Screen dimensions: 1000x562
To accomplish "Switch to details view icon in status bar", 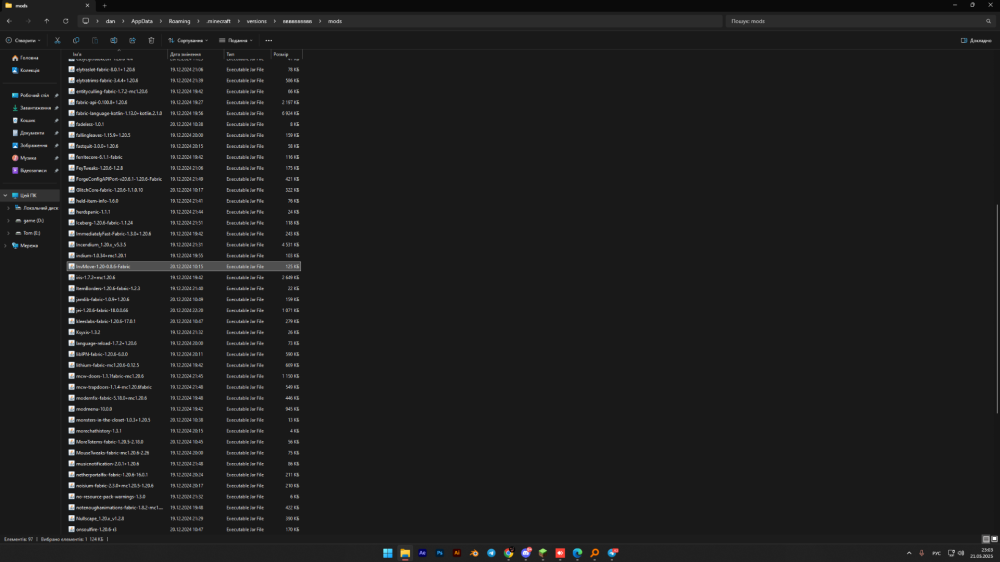I will 986,539.
